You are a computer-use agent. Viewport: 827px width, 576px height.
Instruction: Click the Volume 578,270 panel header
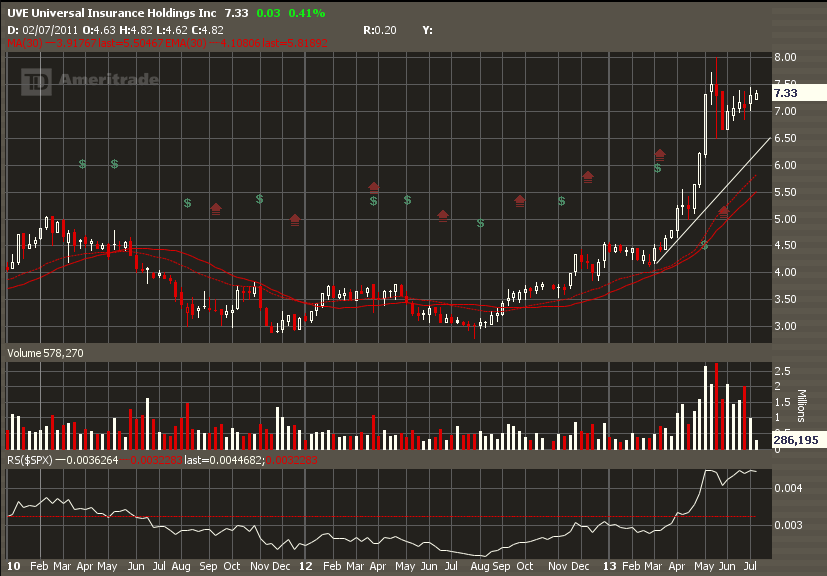pyautogui.click(x=44, y=353)
